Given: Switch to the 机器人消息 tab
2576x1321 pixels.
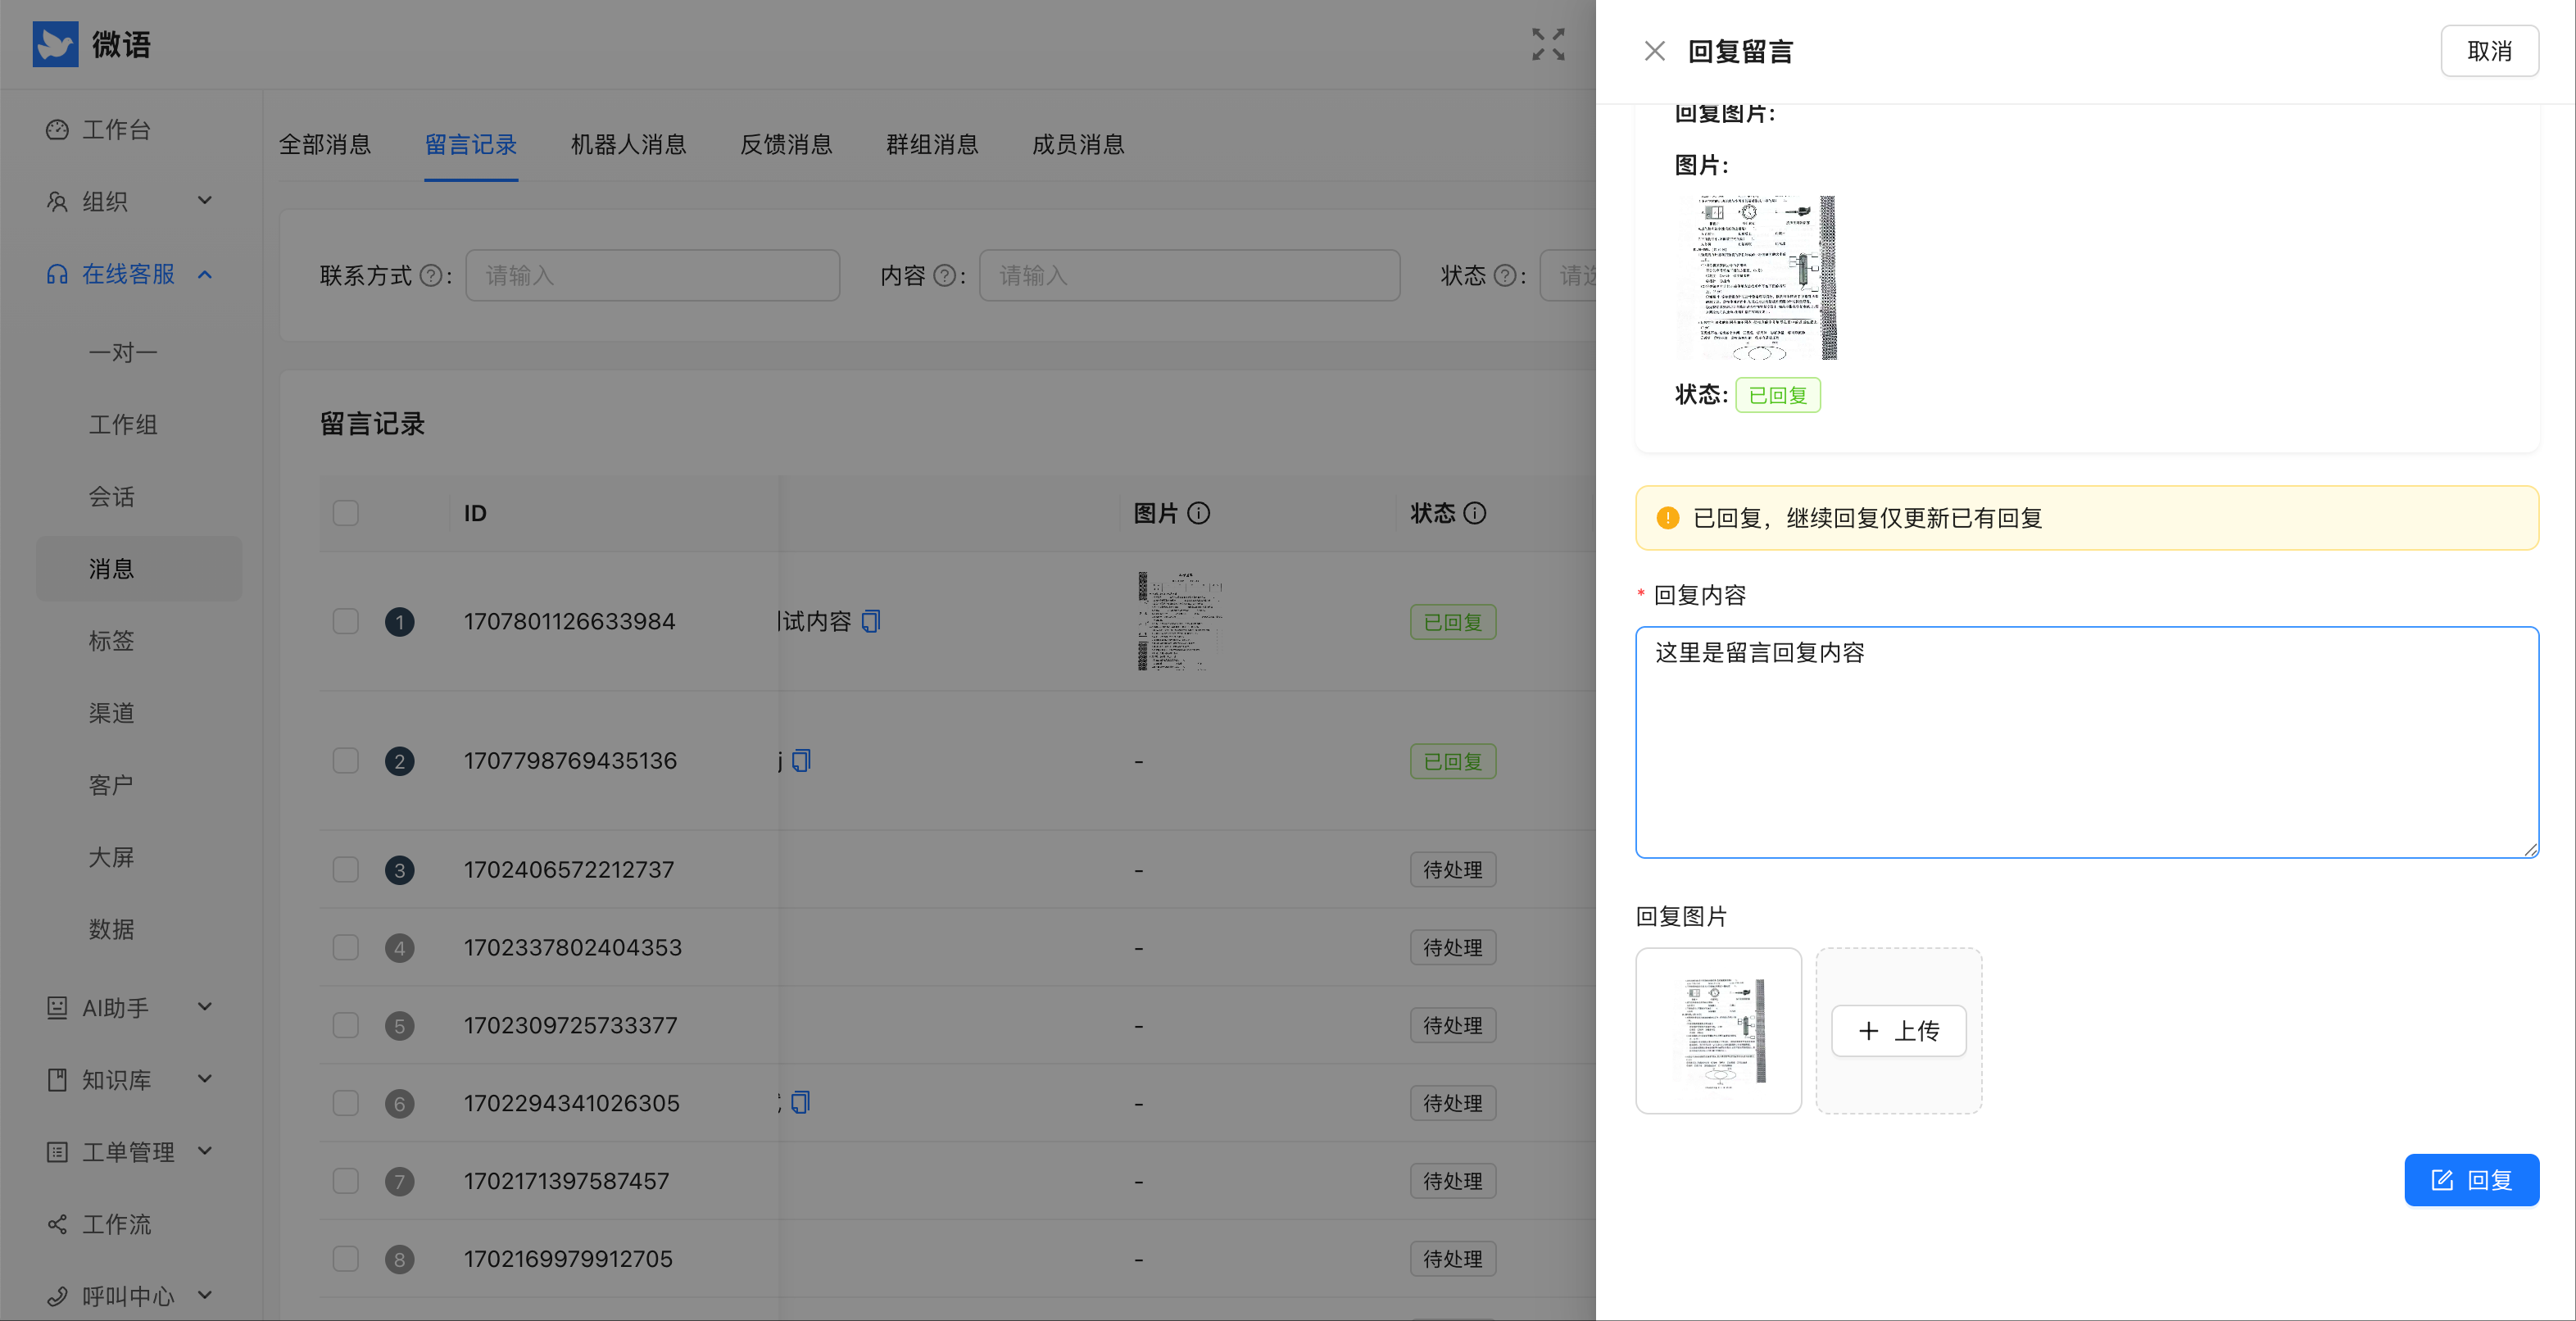Looking at the screenshot, I should 628,144.
